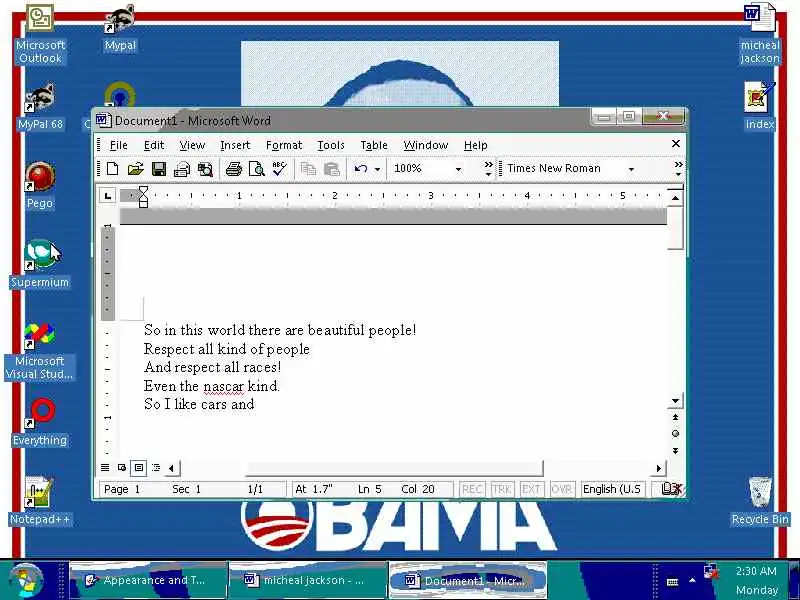Switch to Outline view button
Screen dimensions: 800x600
click(156, 467)
